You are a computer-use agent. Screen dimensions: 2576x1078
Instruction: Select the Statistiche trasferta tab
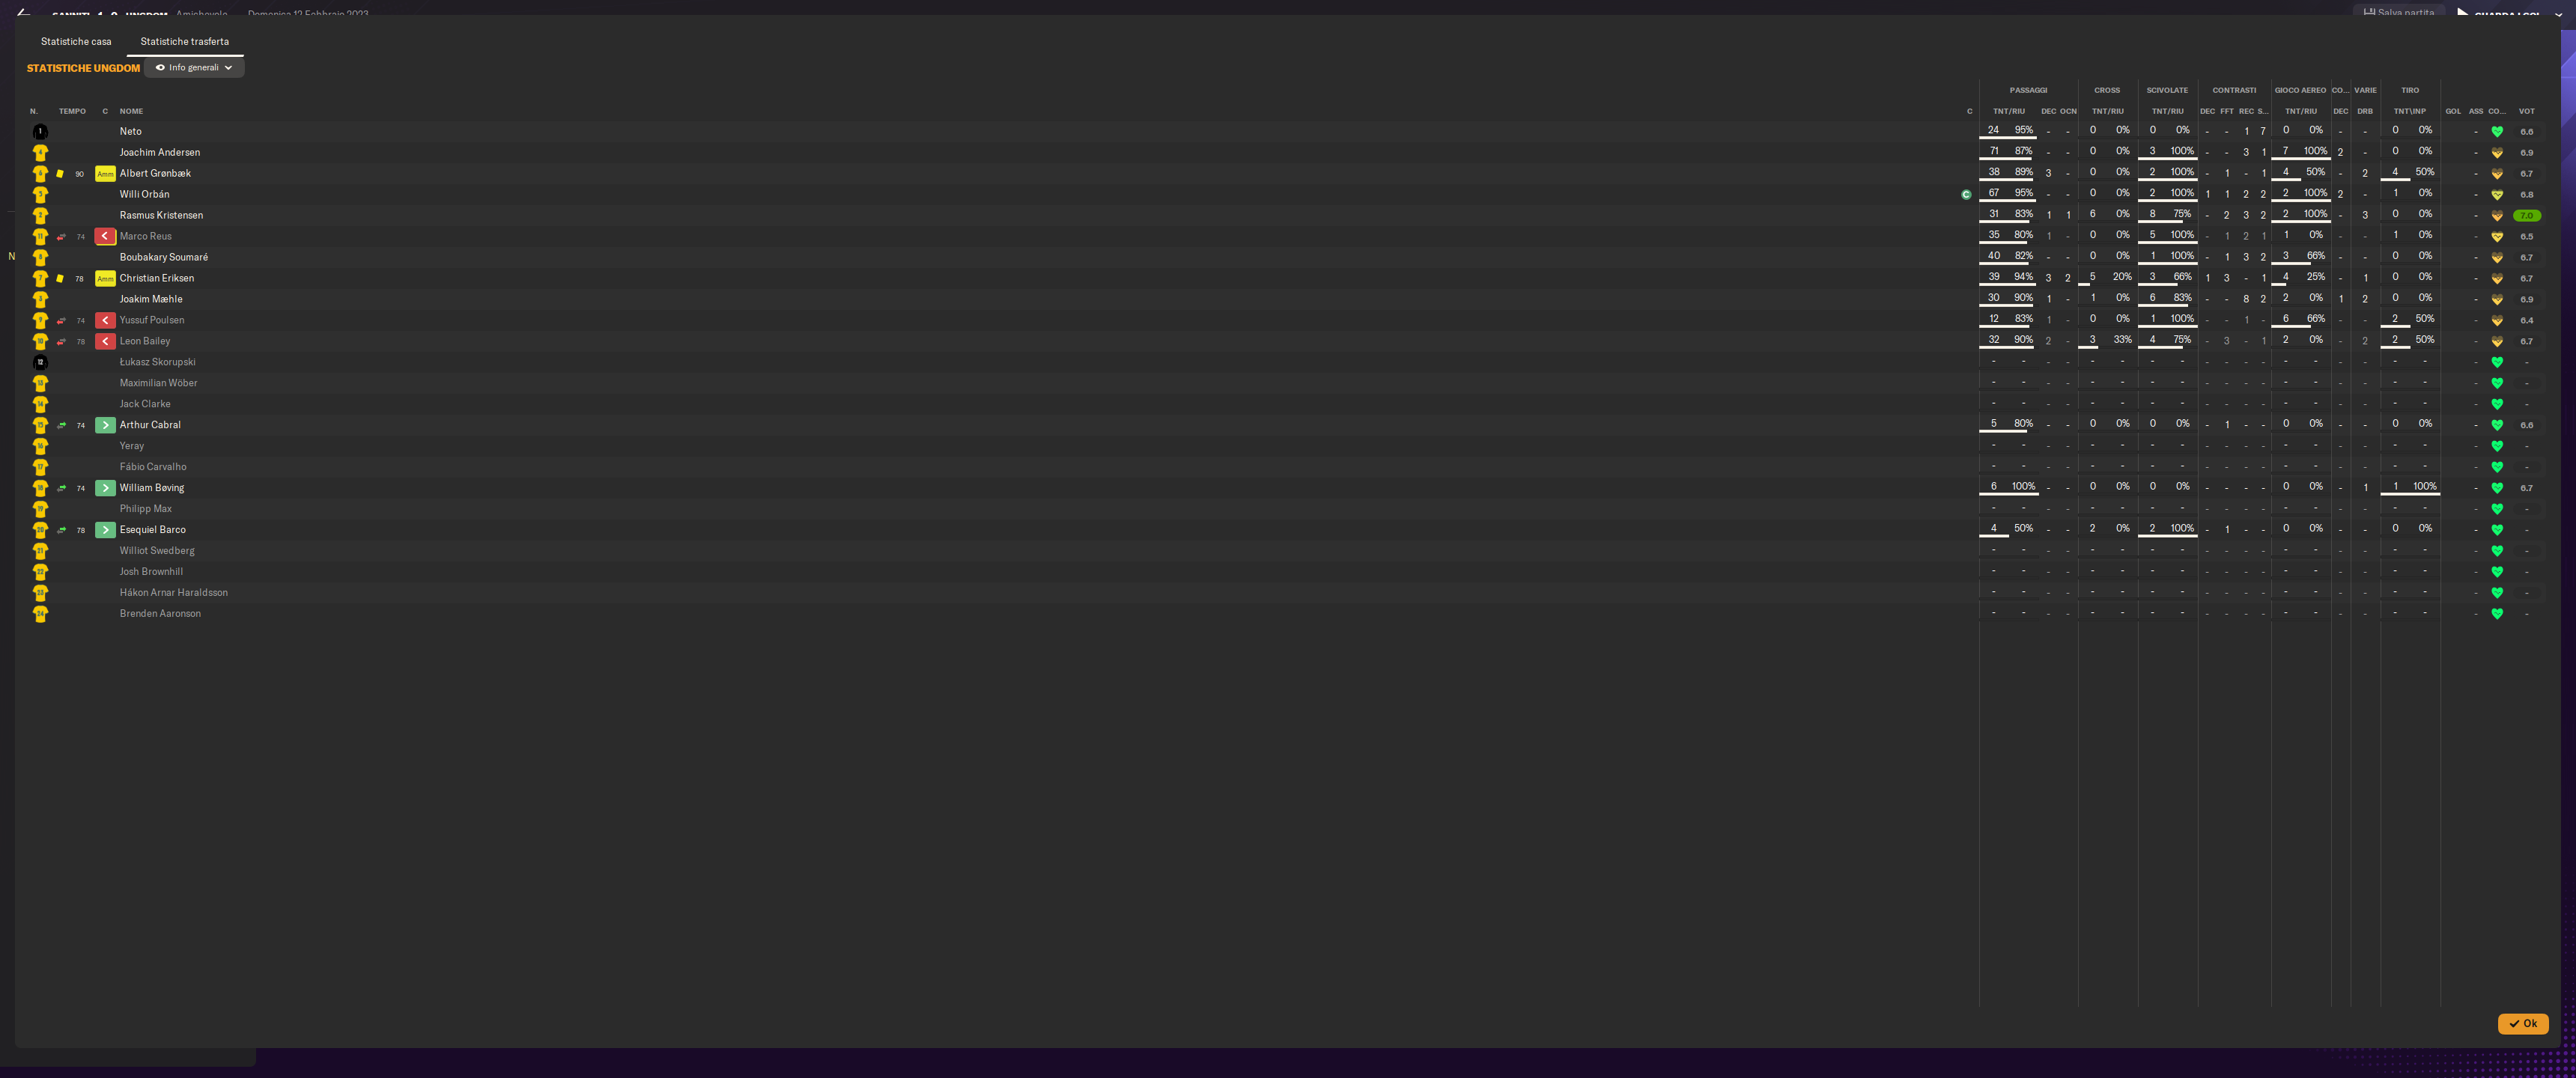point(184,42)
